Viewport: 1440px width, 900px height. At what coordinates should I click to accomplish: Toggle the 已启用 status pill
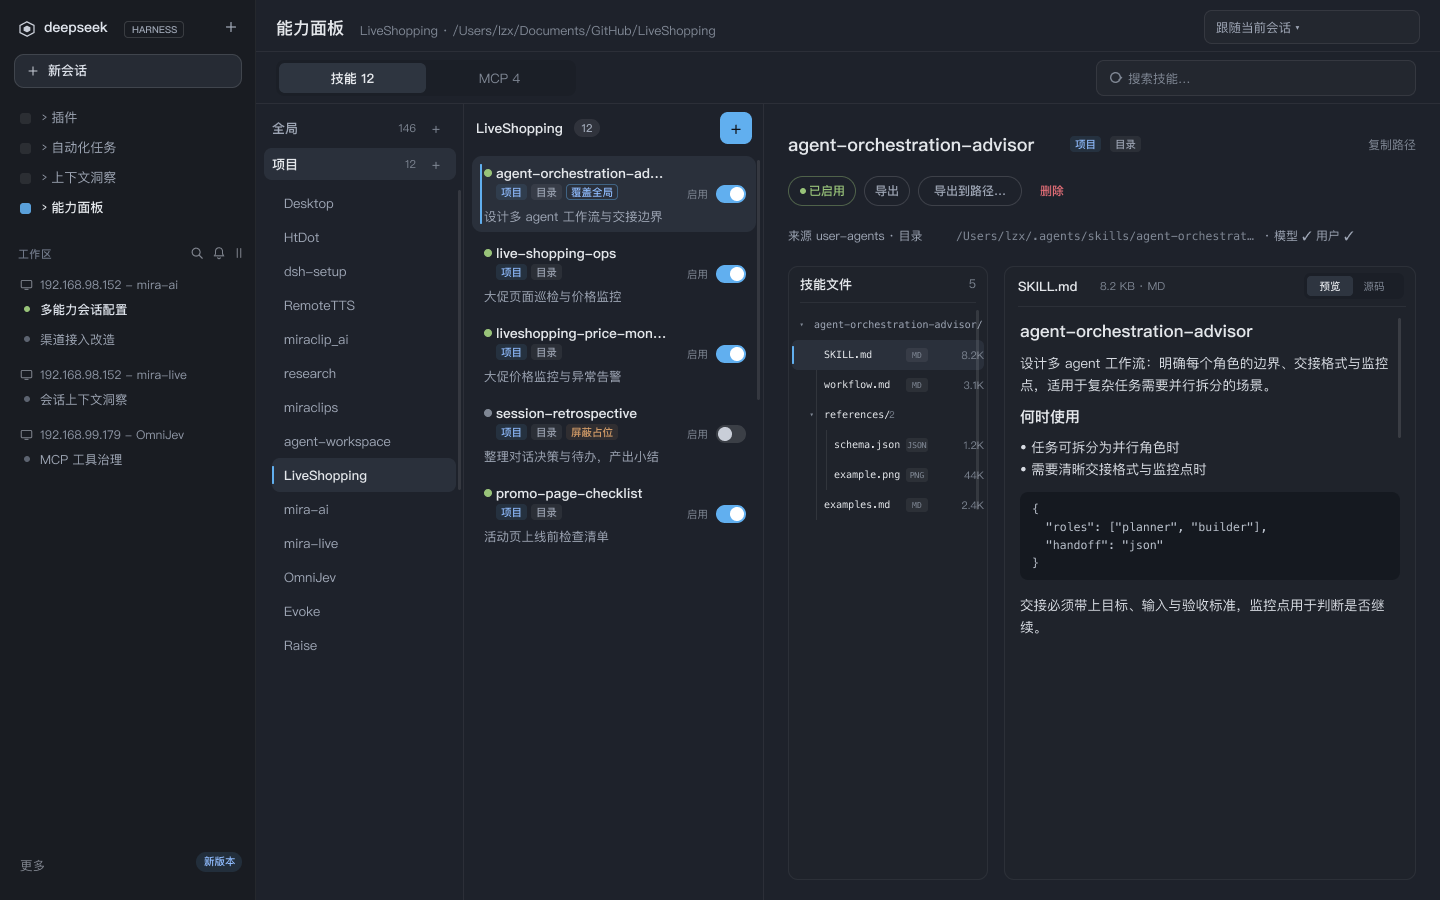822,191
